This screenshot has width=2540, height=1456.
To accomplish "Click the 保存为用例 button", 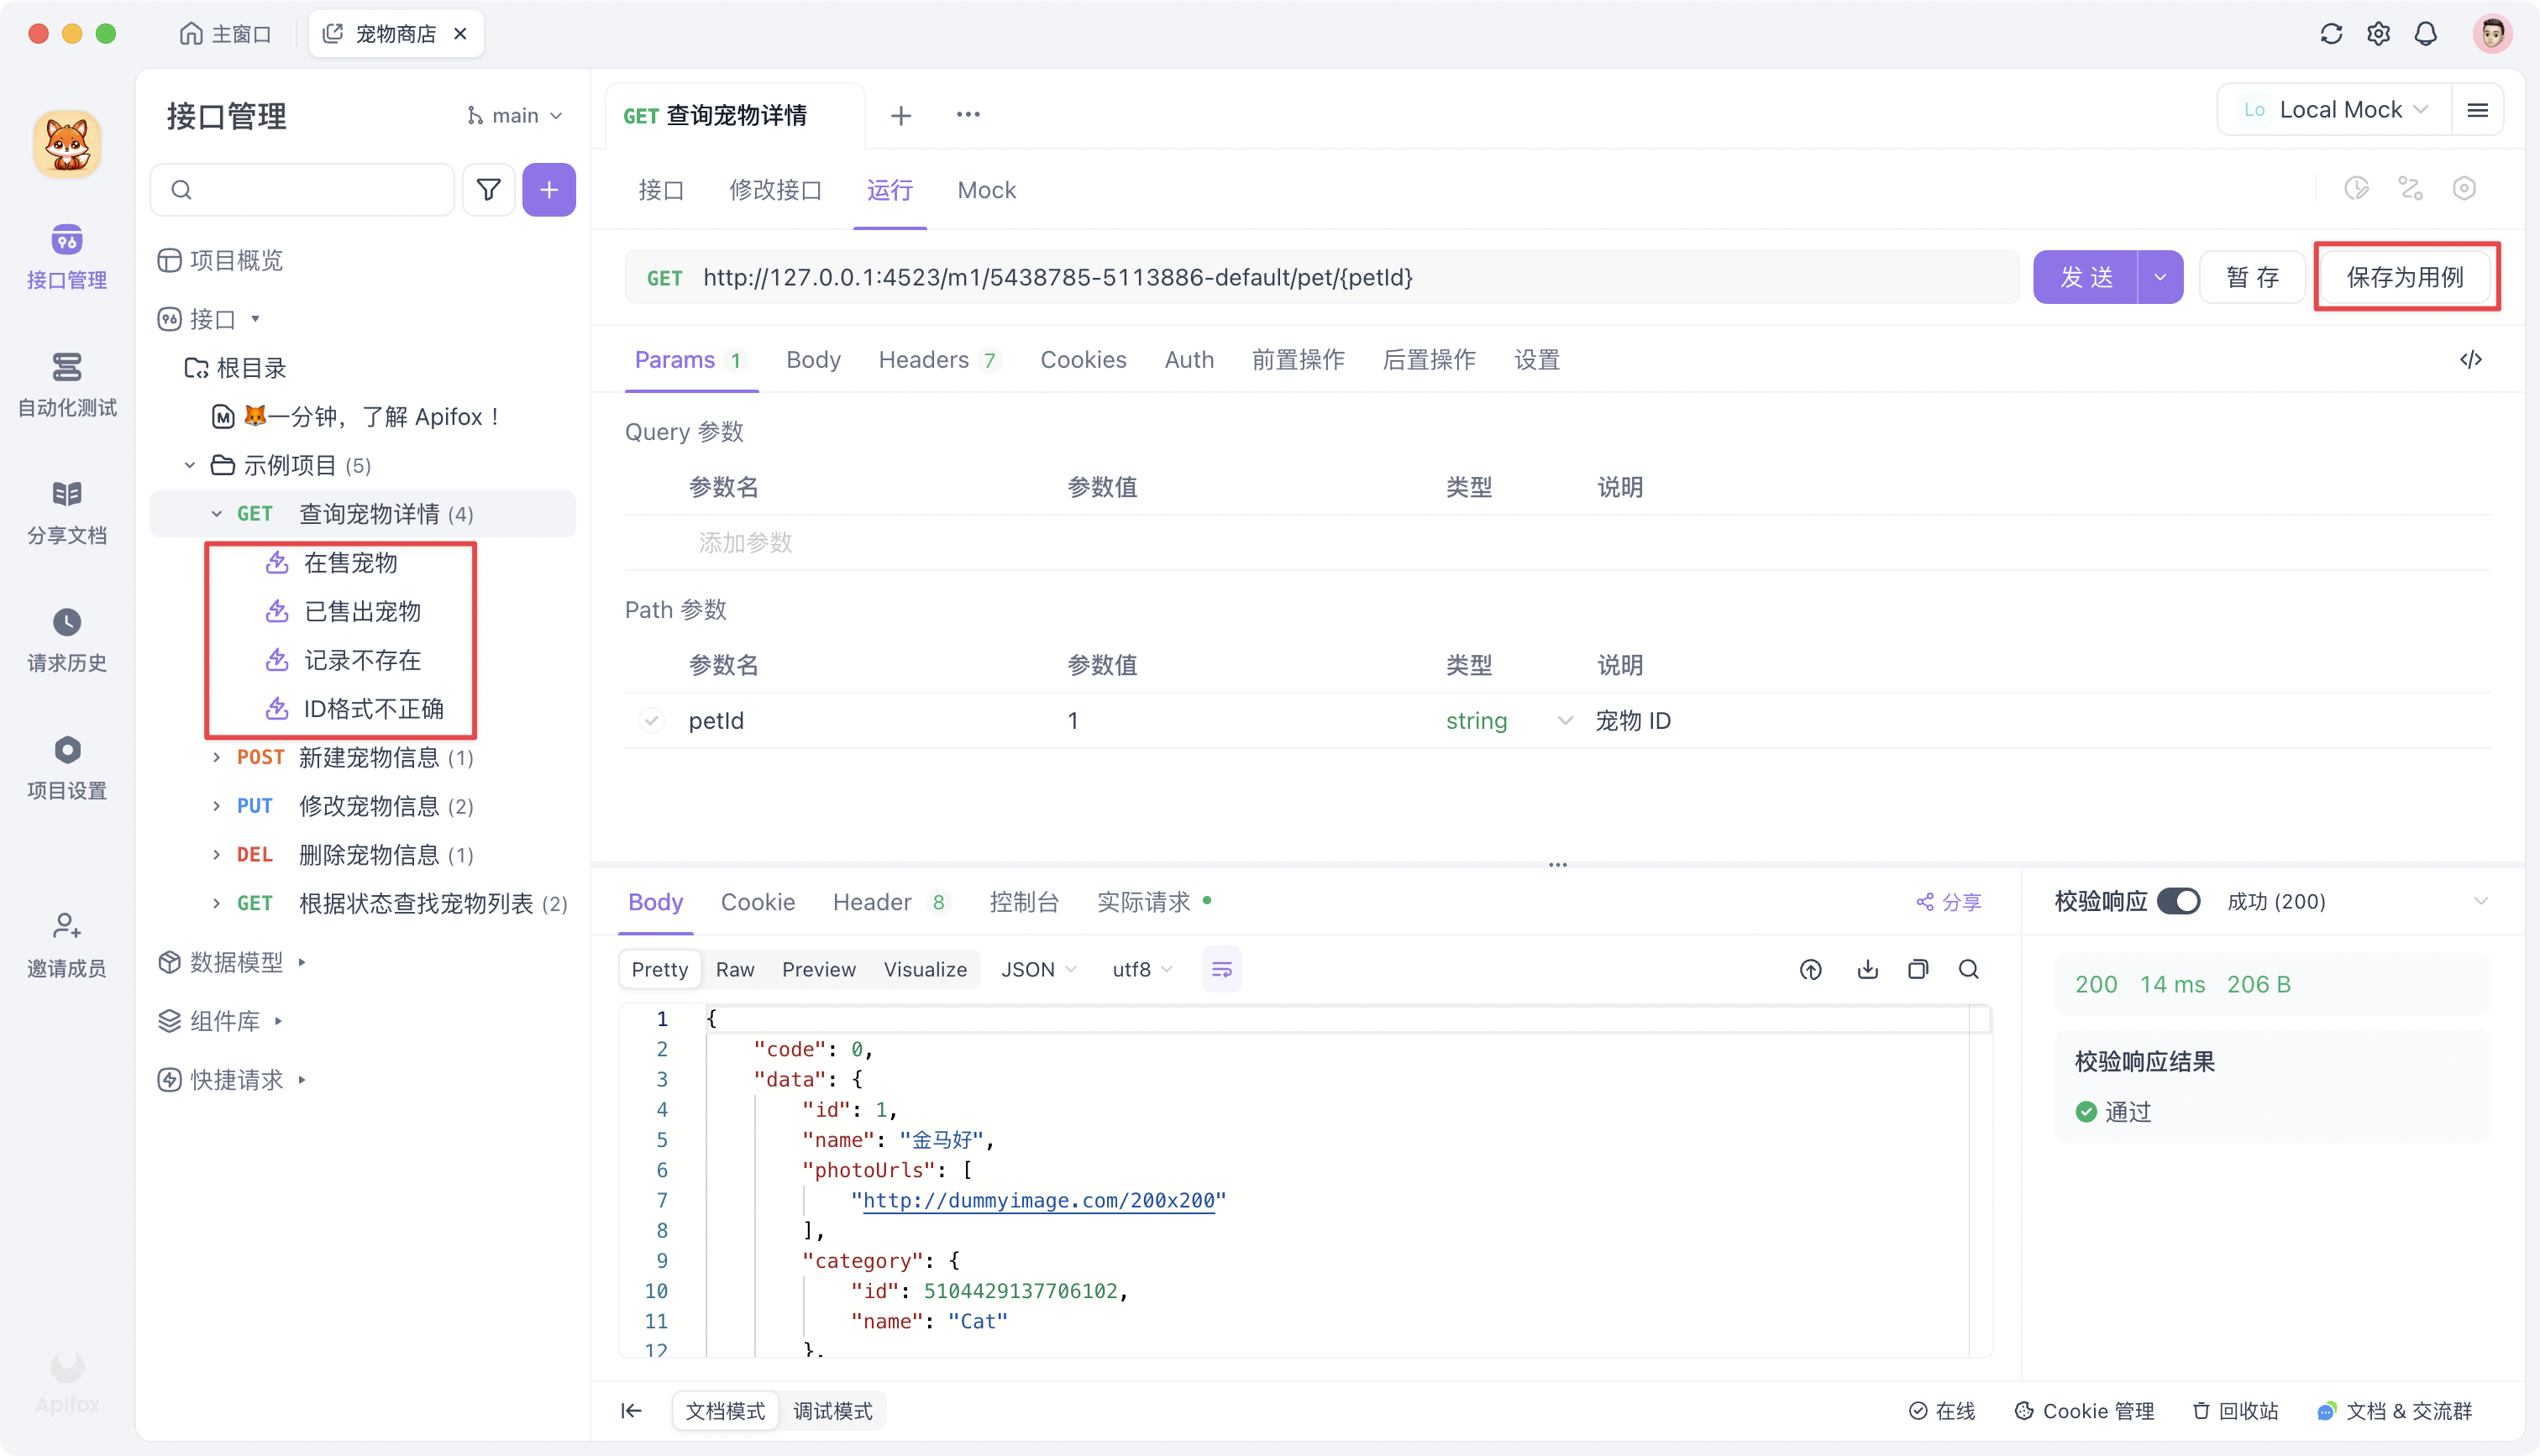I will (2405, 277).
